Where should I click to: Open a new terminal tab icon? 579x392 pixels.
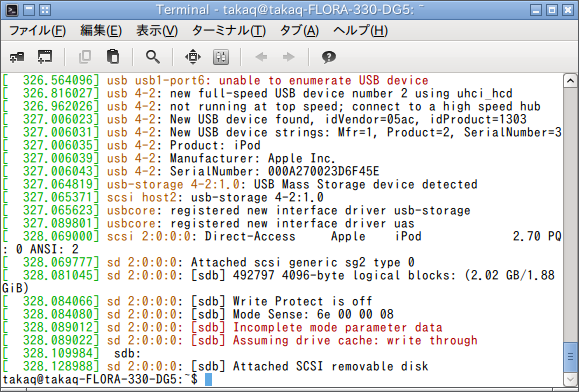[x=17, y=57]
